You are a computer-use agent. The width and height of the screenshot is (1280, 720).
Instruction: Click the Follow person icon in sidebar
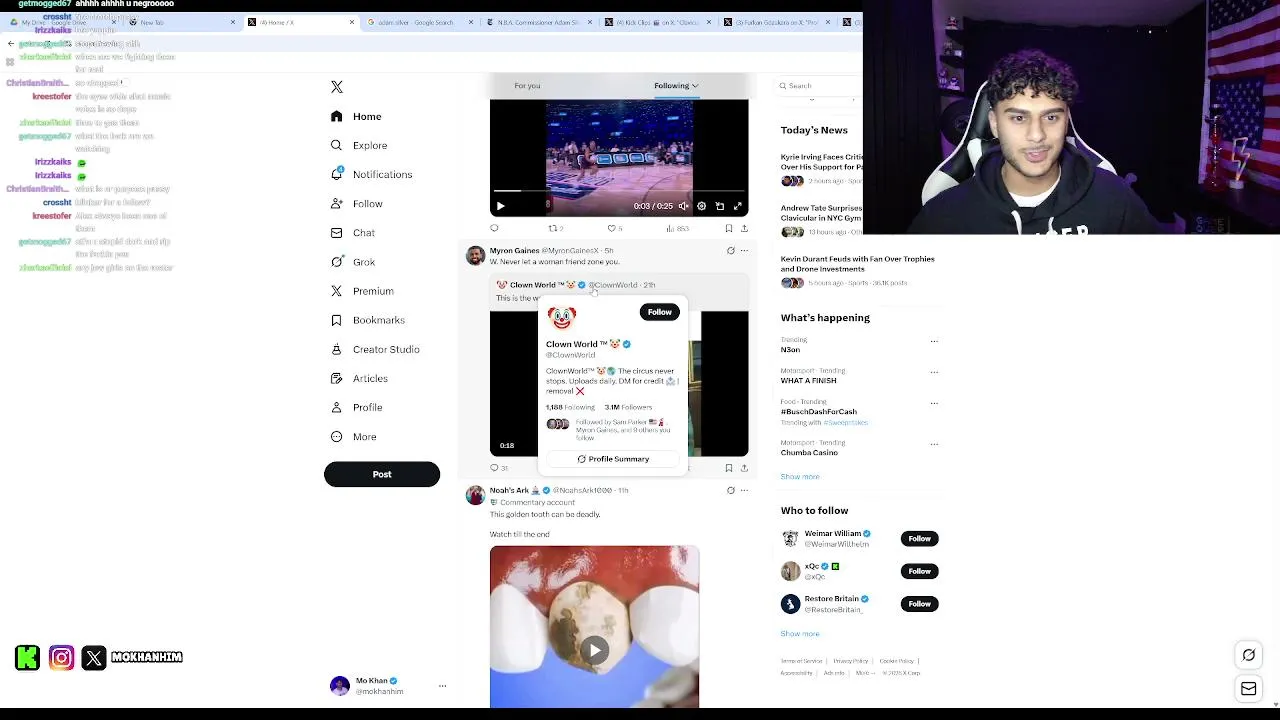[337, 204]
